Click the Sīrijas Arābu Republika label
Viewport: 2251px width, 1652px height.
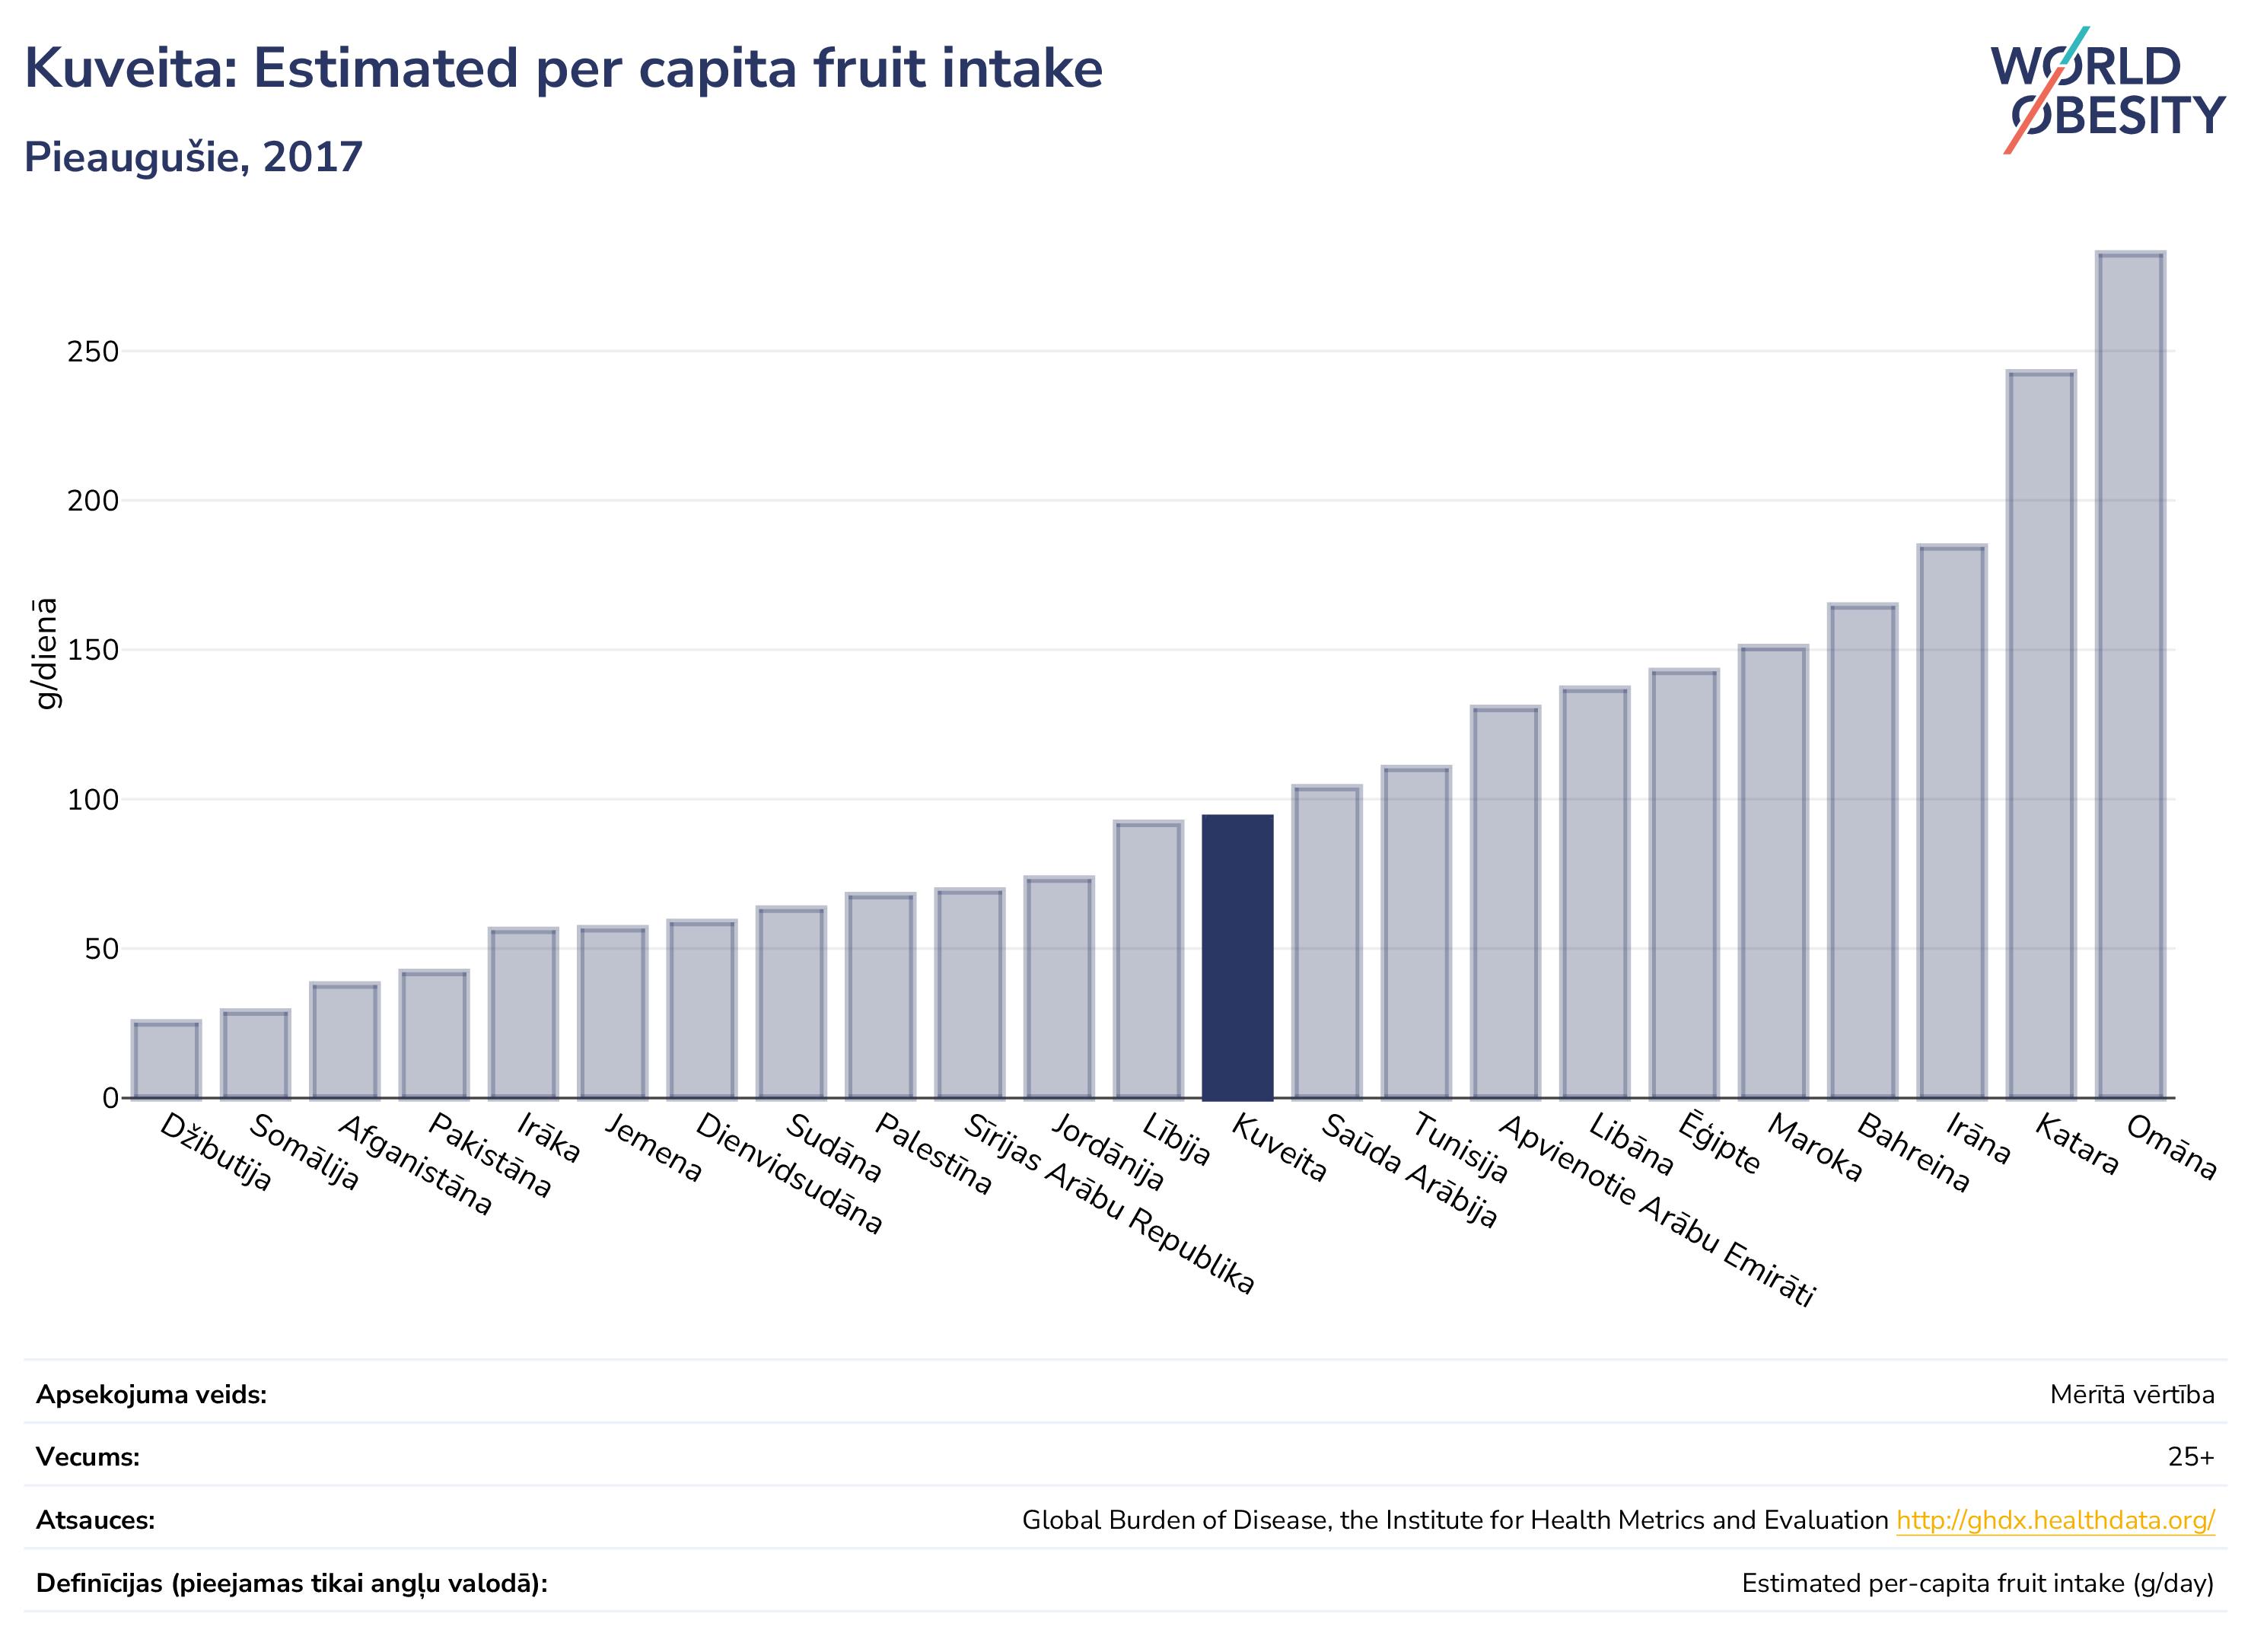coord(1108,1204)
